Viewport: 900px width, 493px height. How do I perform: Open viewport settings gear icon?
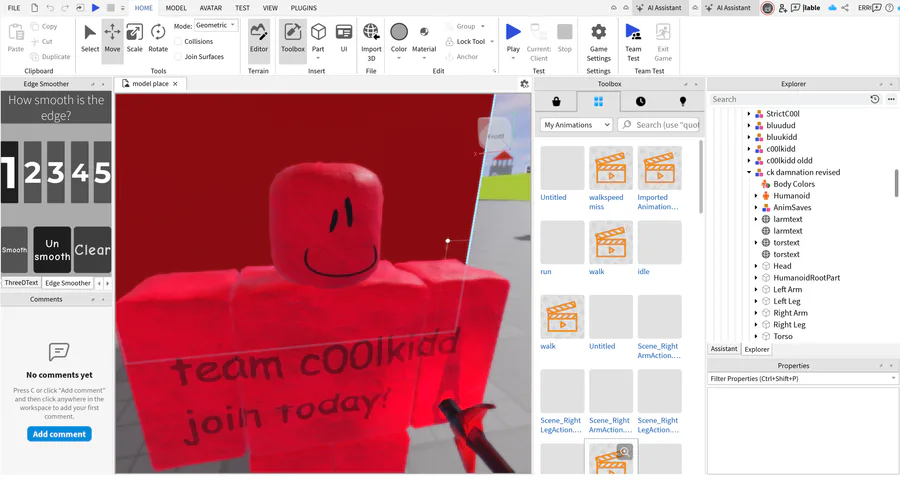click(524, 84)
